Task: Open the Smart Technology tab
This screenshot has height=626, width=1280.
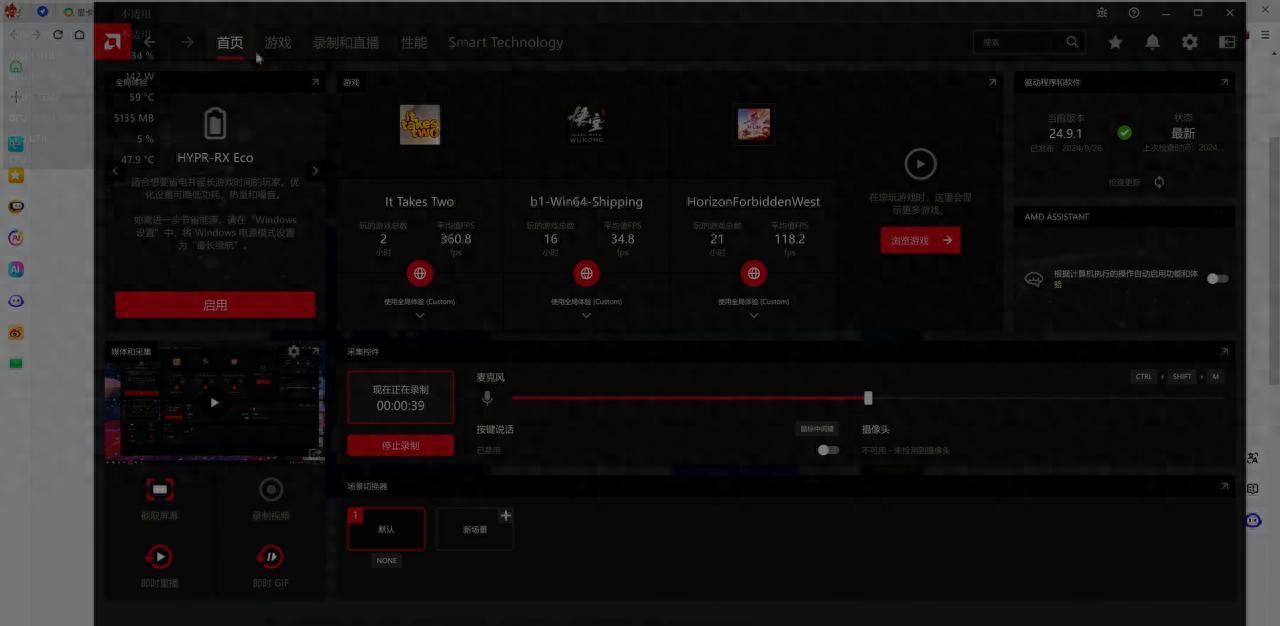Action: click(505, 42)
